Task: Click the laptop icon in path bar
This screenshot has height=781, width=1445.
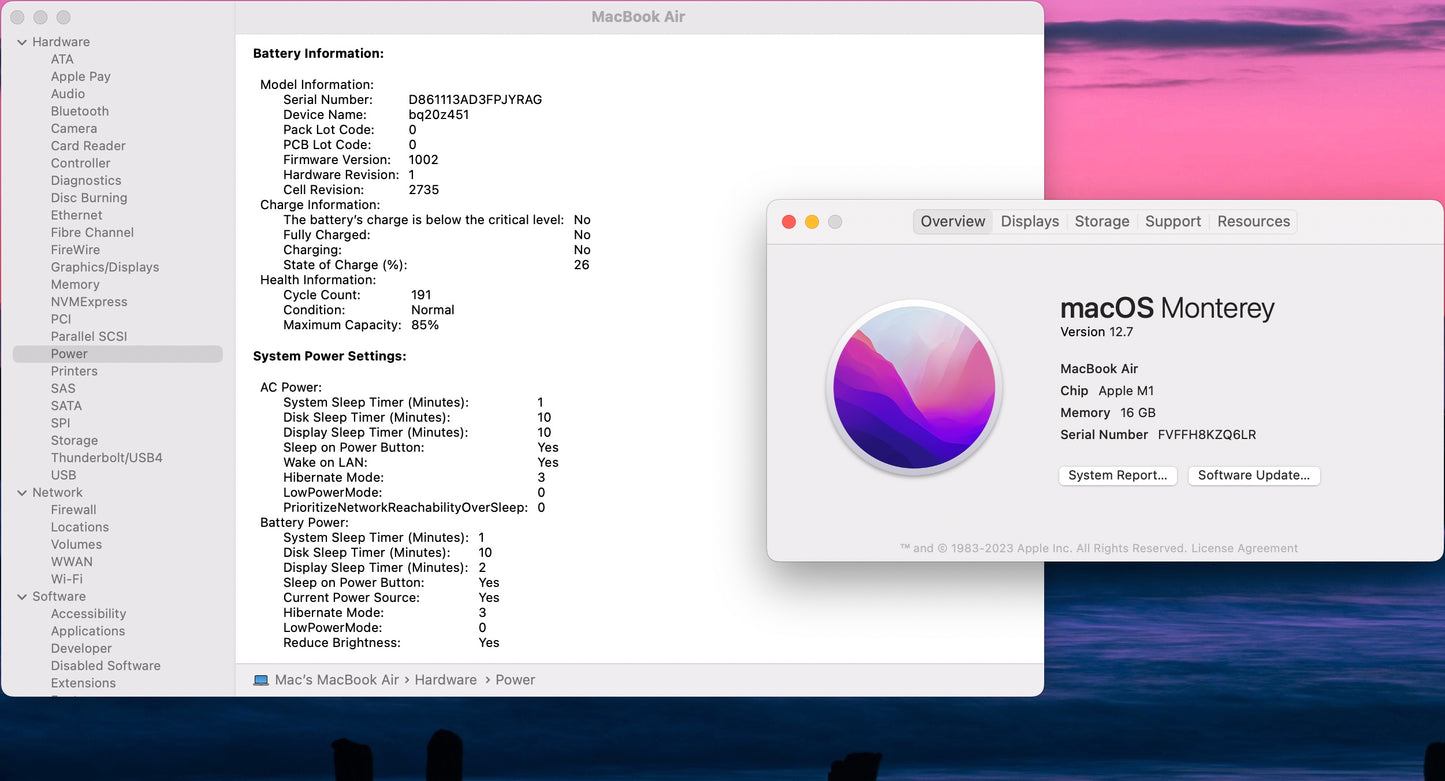Action: coord(261,680)
